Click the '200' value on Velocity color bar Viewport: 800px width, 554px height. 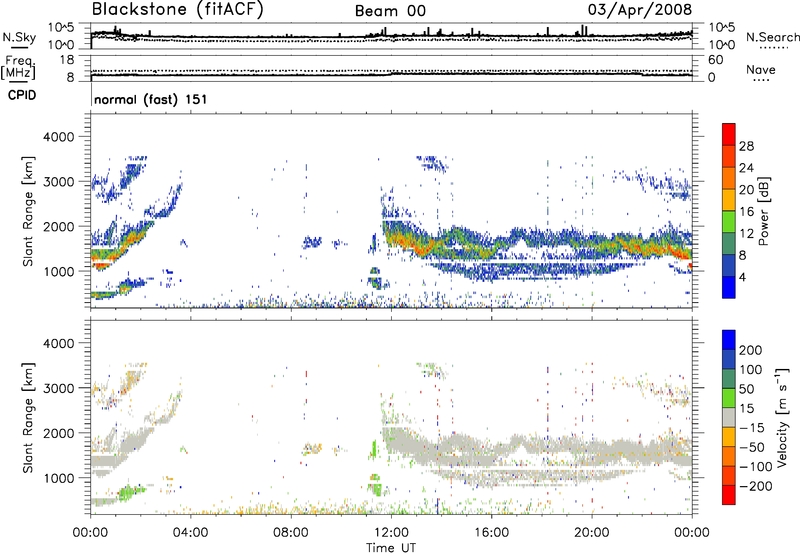point(751,350)
